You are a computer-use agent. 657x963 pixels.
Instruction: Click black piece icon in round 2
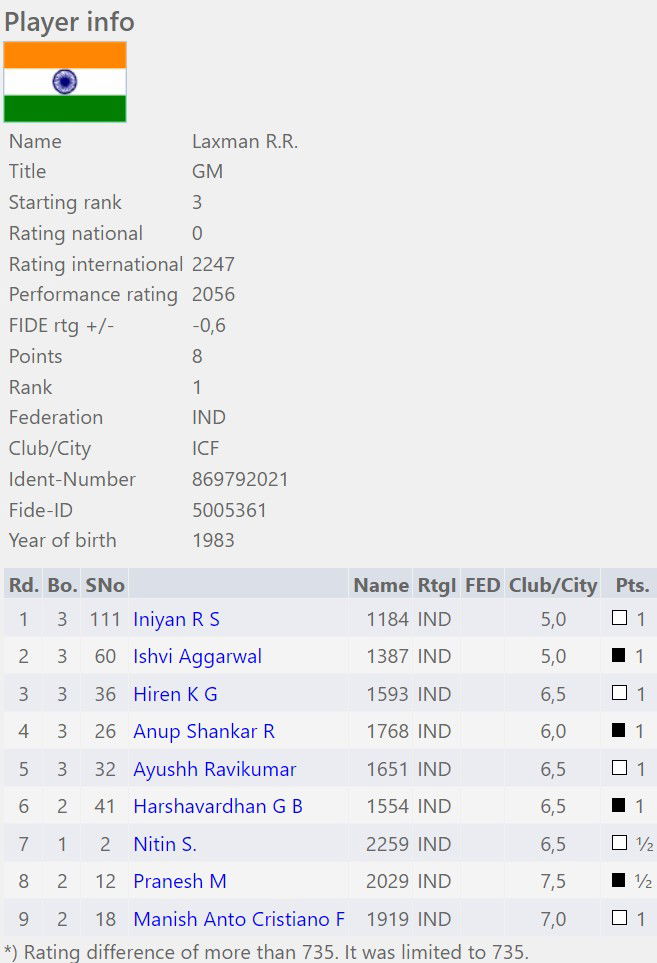[619, 656]
